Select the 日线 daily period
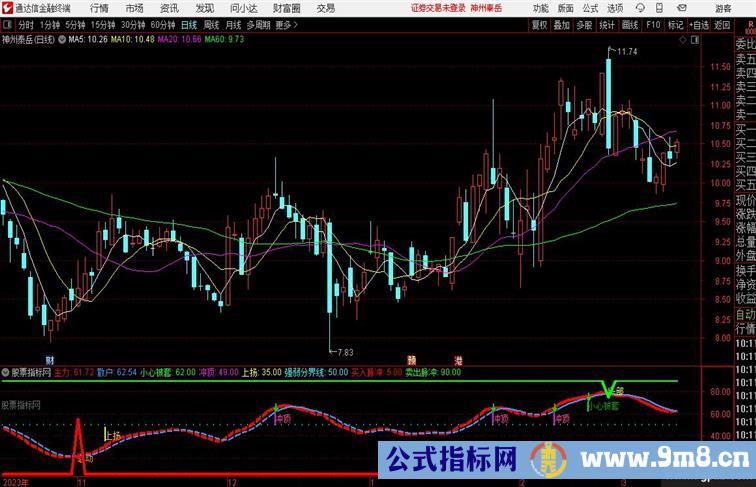The width and height of the screenshot is (756, 487). coord(189,25)
